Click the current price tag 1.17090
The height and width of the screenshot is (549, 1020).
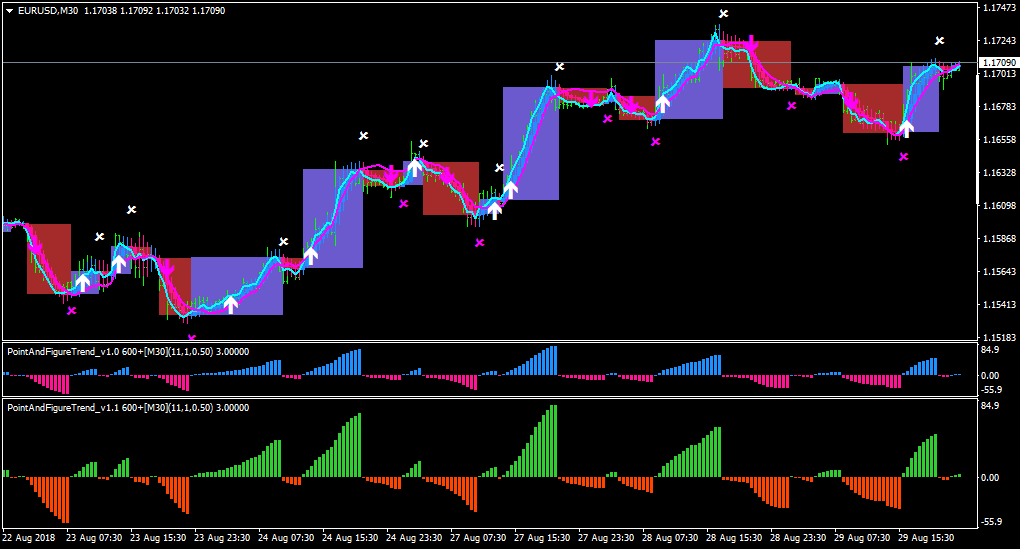point(999,62)
